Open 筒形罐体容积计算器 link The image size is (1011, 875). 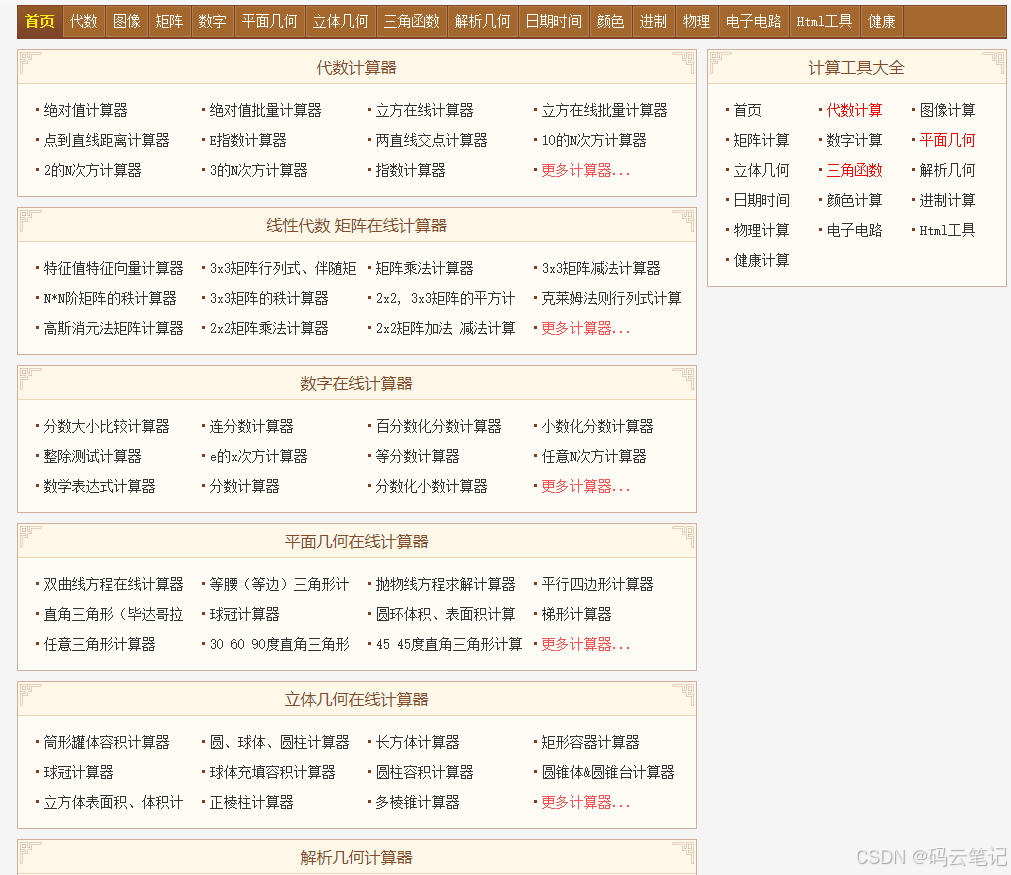pyautogui.click(x=106, y=742)
